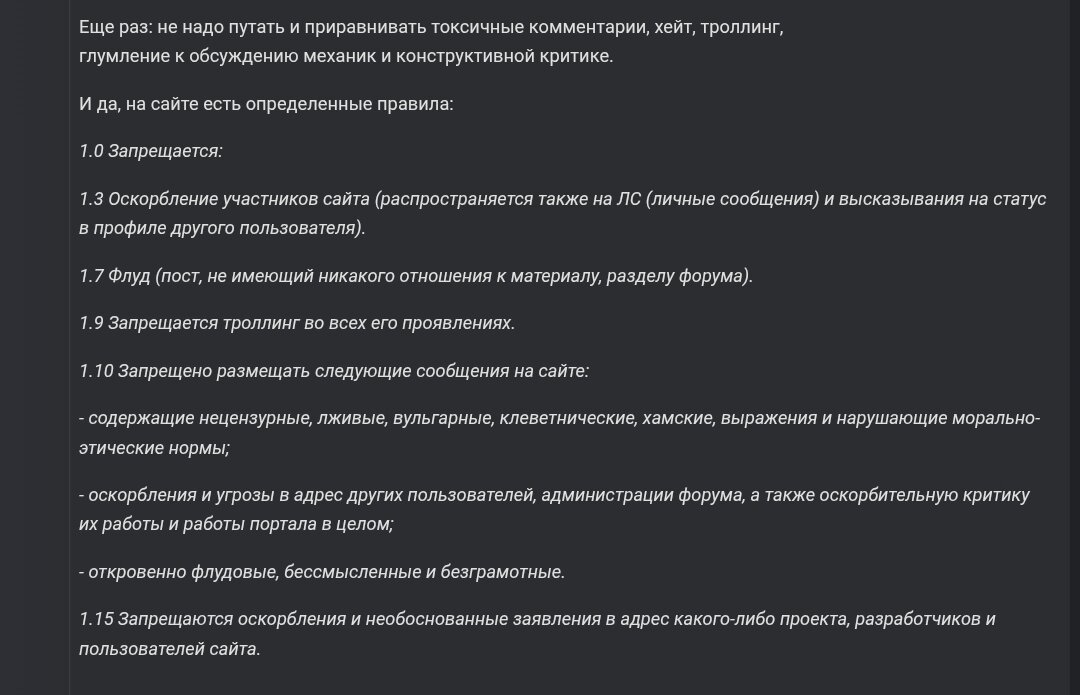This screenshot has height=695, width=1080.
Task: Click the item "- откровенно флудовые, бессмысленные и безграмотные."
Action: 322,572
